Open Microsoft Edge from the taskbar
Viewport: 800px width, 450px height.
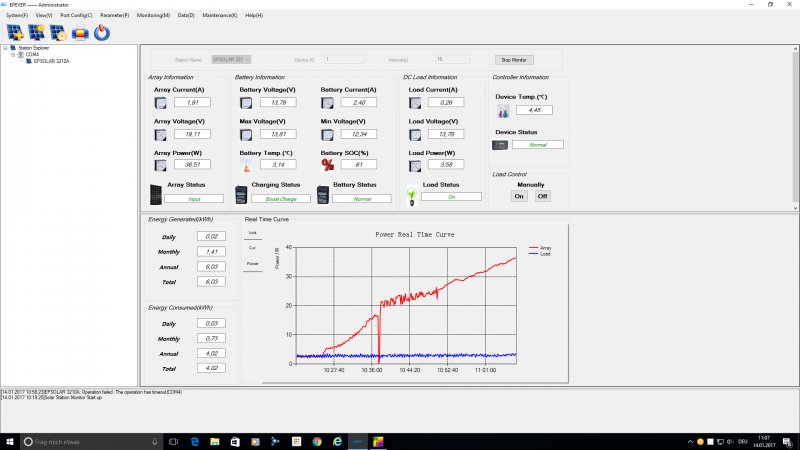[x=194, y=441]
